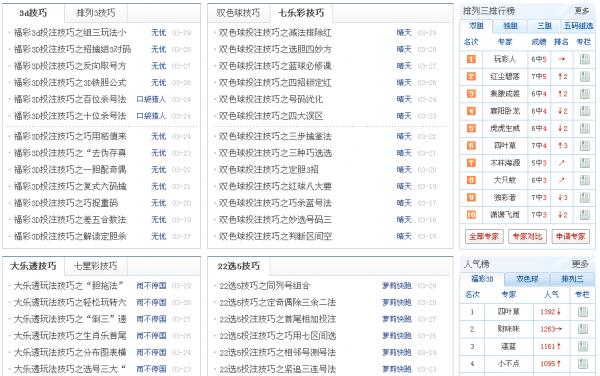Open column icon in 排列三排行榜 rank 6 row
The height and width of the screenshot is (376, 600).
pyautogui.click(x=584, y=145)
